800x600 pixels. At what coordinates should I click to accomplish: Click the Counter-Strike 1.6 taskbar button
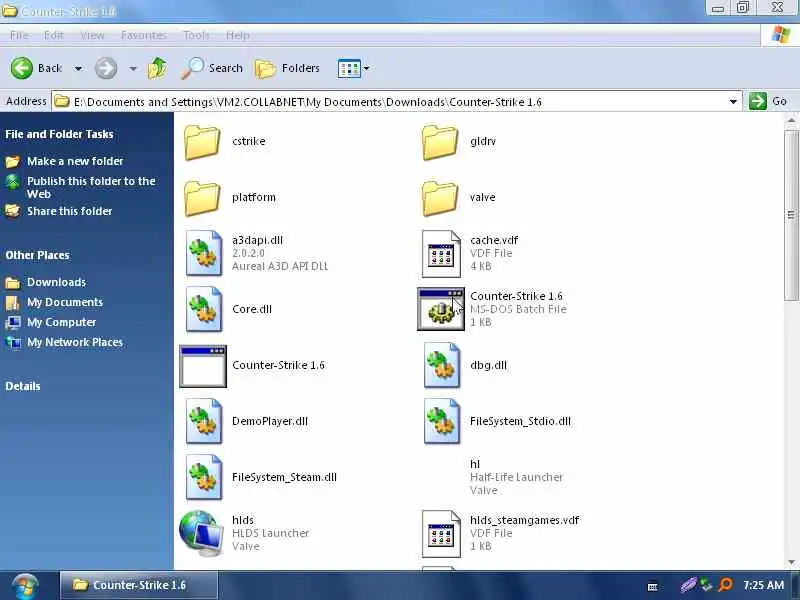click(x=139, y=585)
